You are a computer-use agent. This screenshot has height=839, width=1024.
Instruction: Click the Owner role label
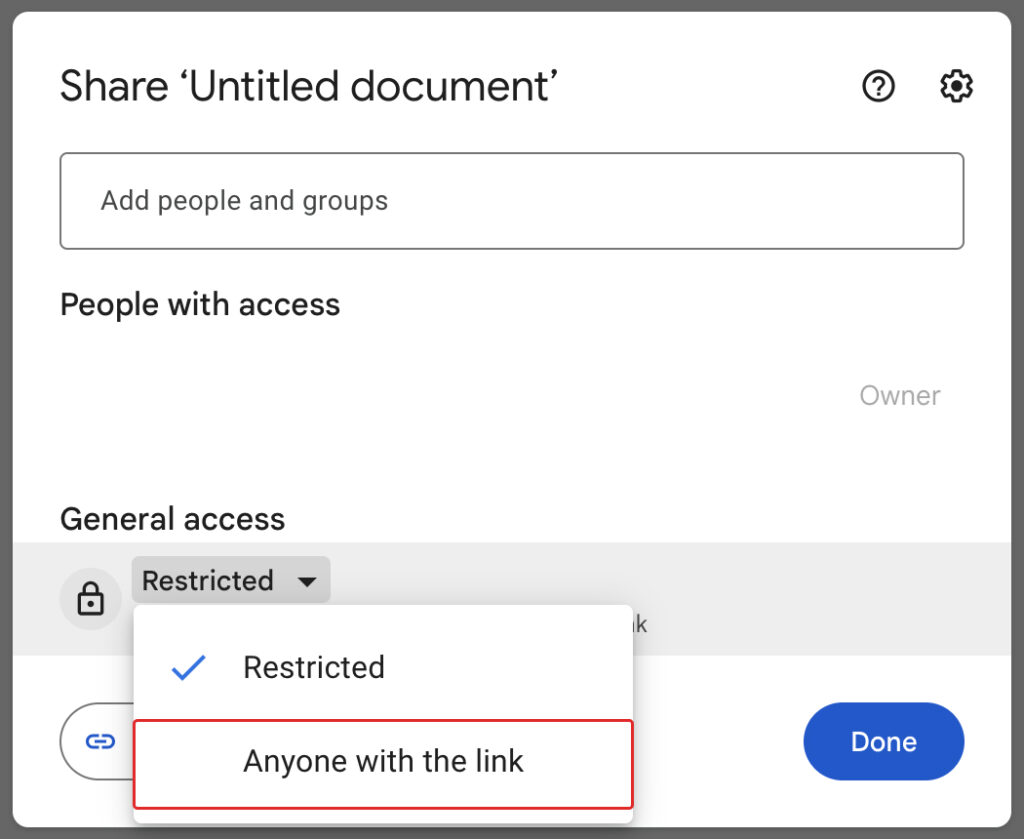tap(899, 396)
